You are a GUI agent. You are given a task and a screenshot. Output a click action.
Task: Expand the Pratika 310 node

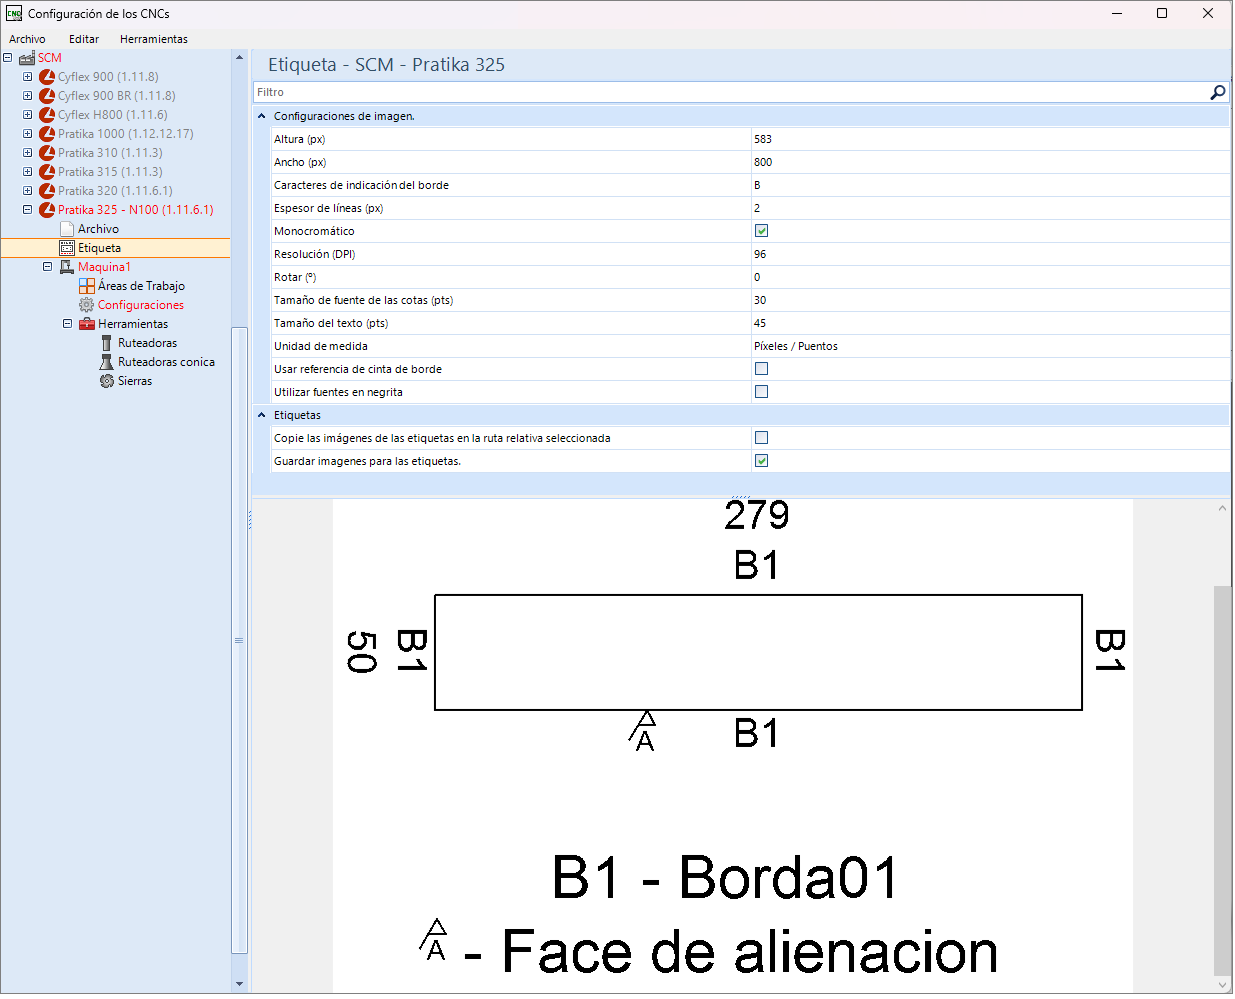click(28, 153)
